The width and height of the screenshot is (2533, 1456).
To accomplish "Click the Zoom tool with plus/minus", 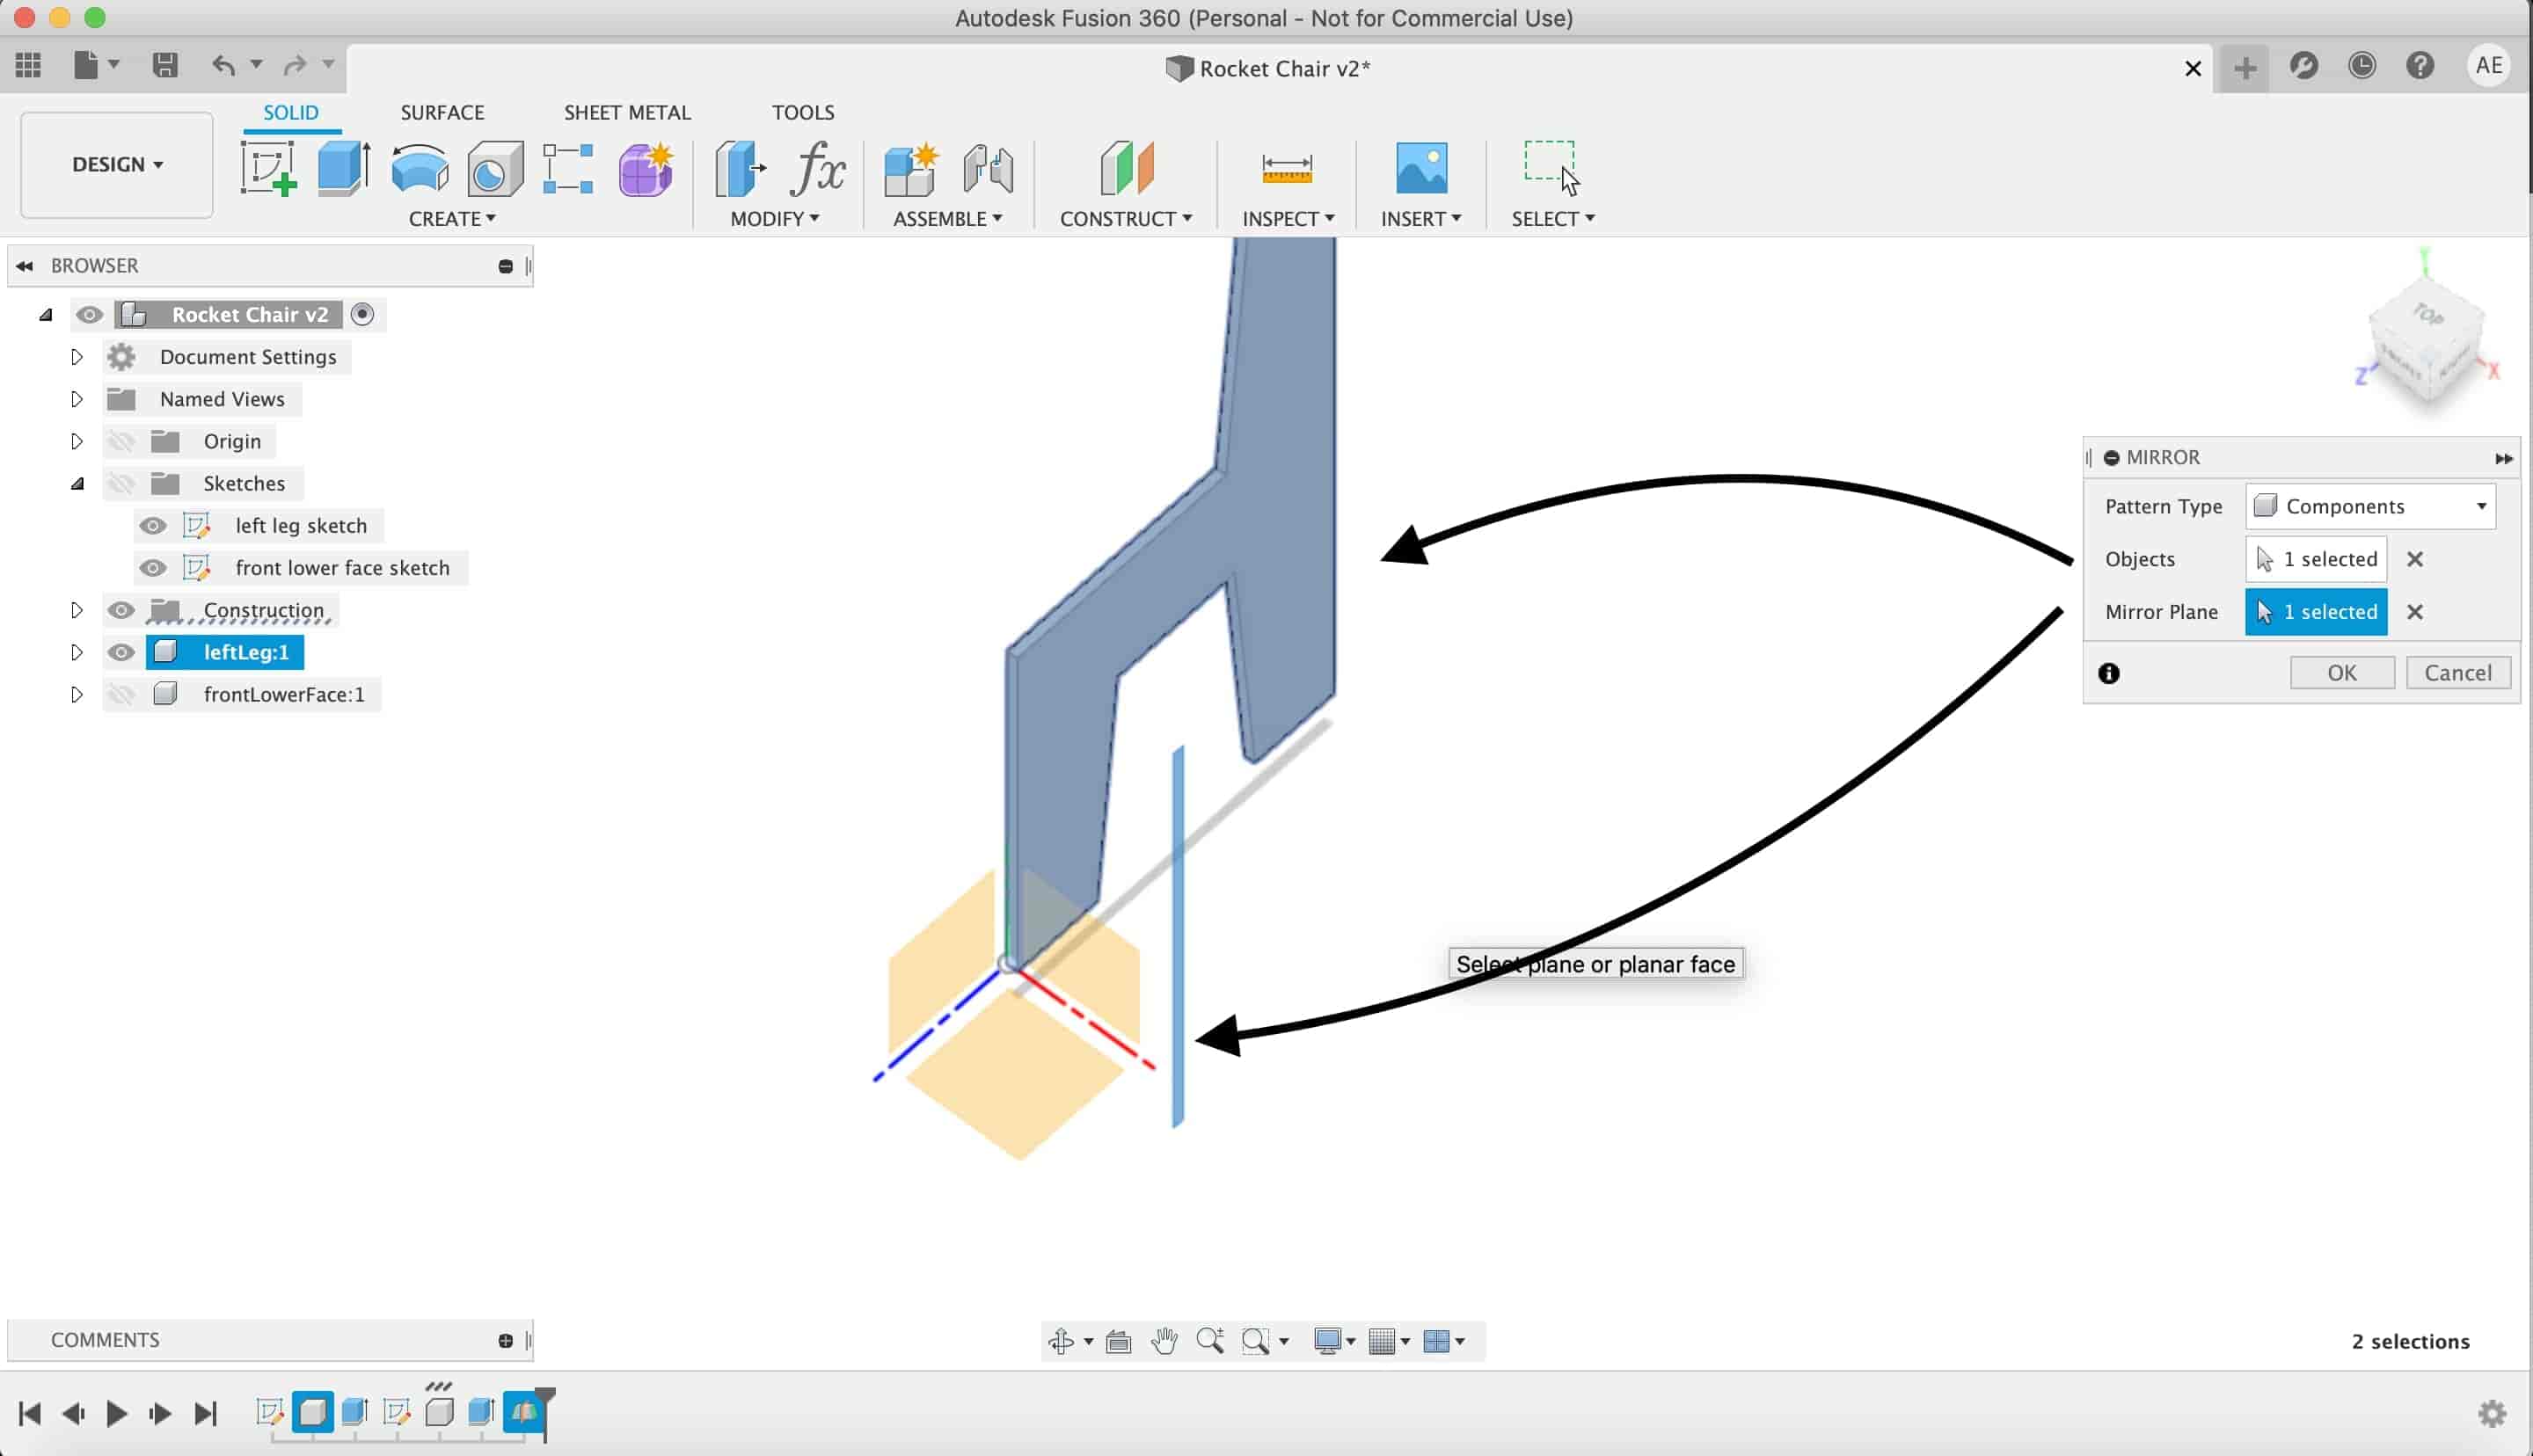I will point(1210,1341).
